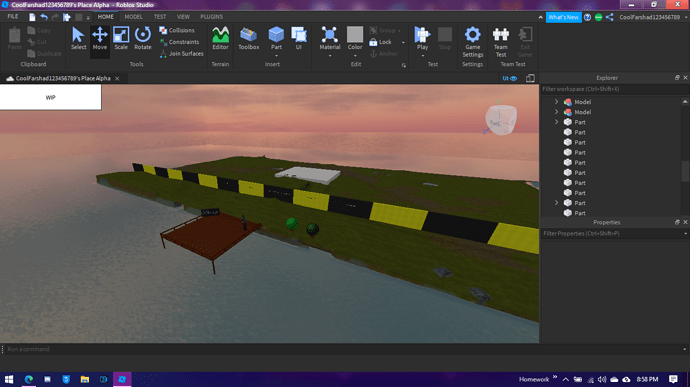Toggle Join Surfaces option
The height and width of the screenshot is (387, 690).
[x=182, y=54]
